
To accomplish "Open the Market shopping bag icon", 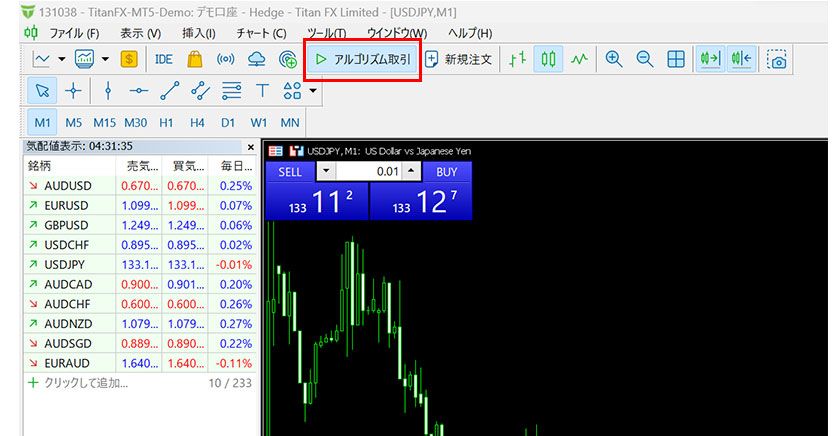I will pos(195,59).
